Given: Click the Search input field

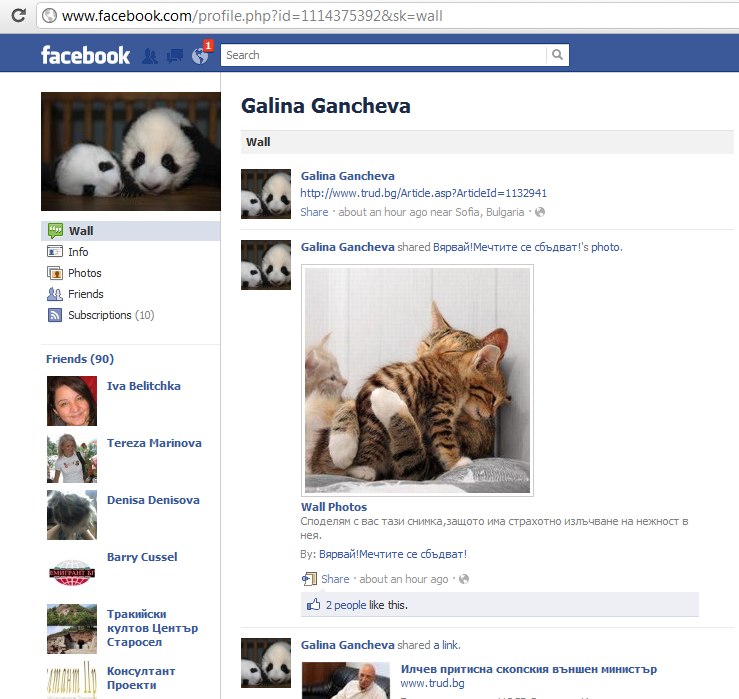Looking at the screenshot, I should [383, 55].
